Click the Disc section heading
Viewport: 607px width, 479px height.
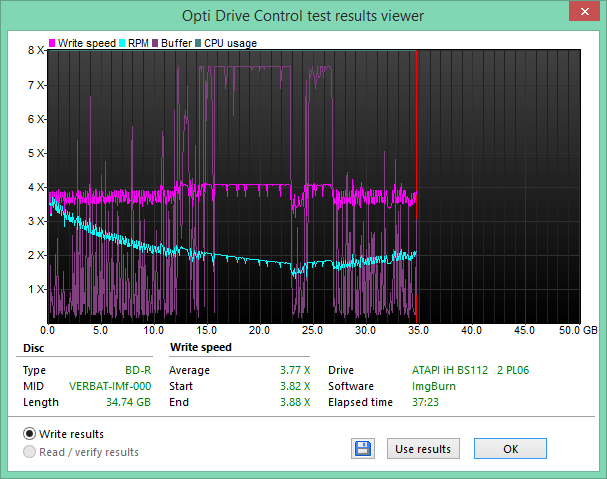(33, 348)
